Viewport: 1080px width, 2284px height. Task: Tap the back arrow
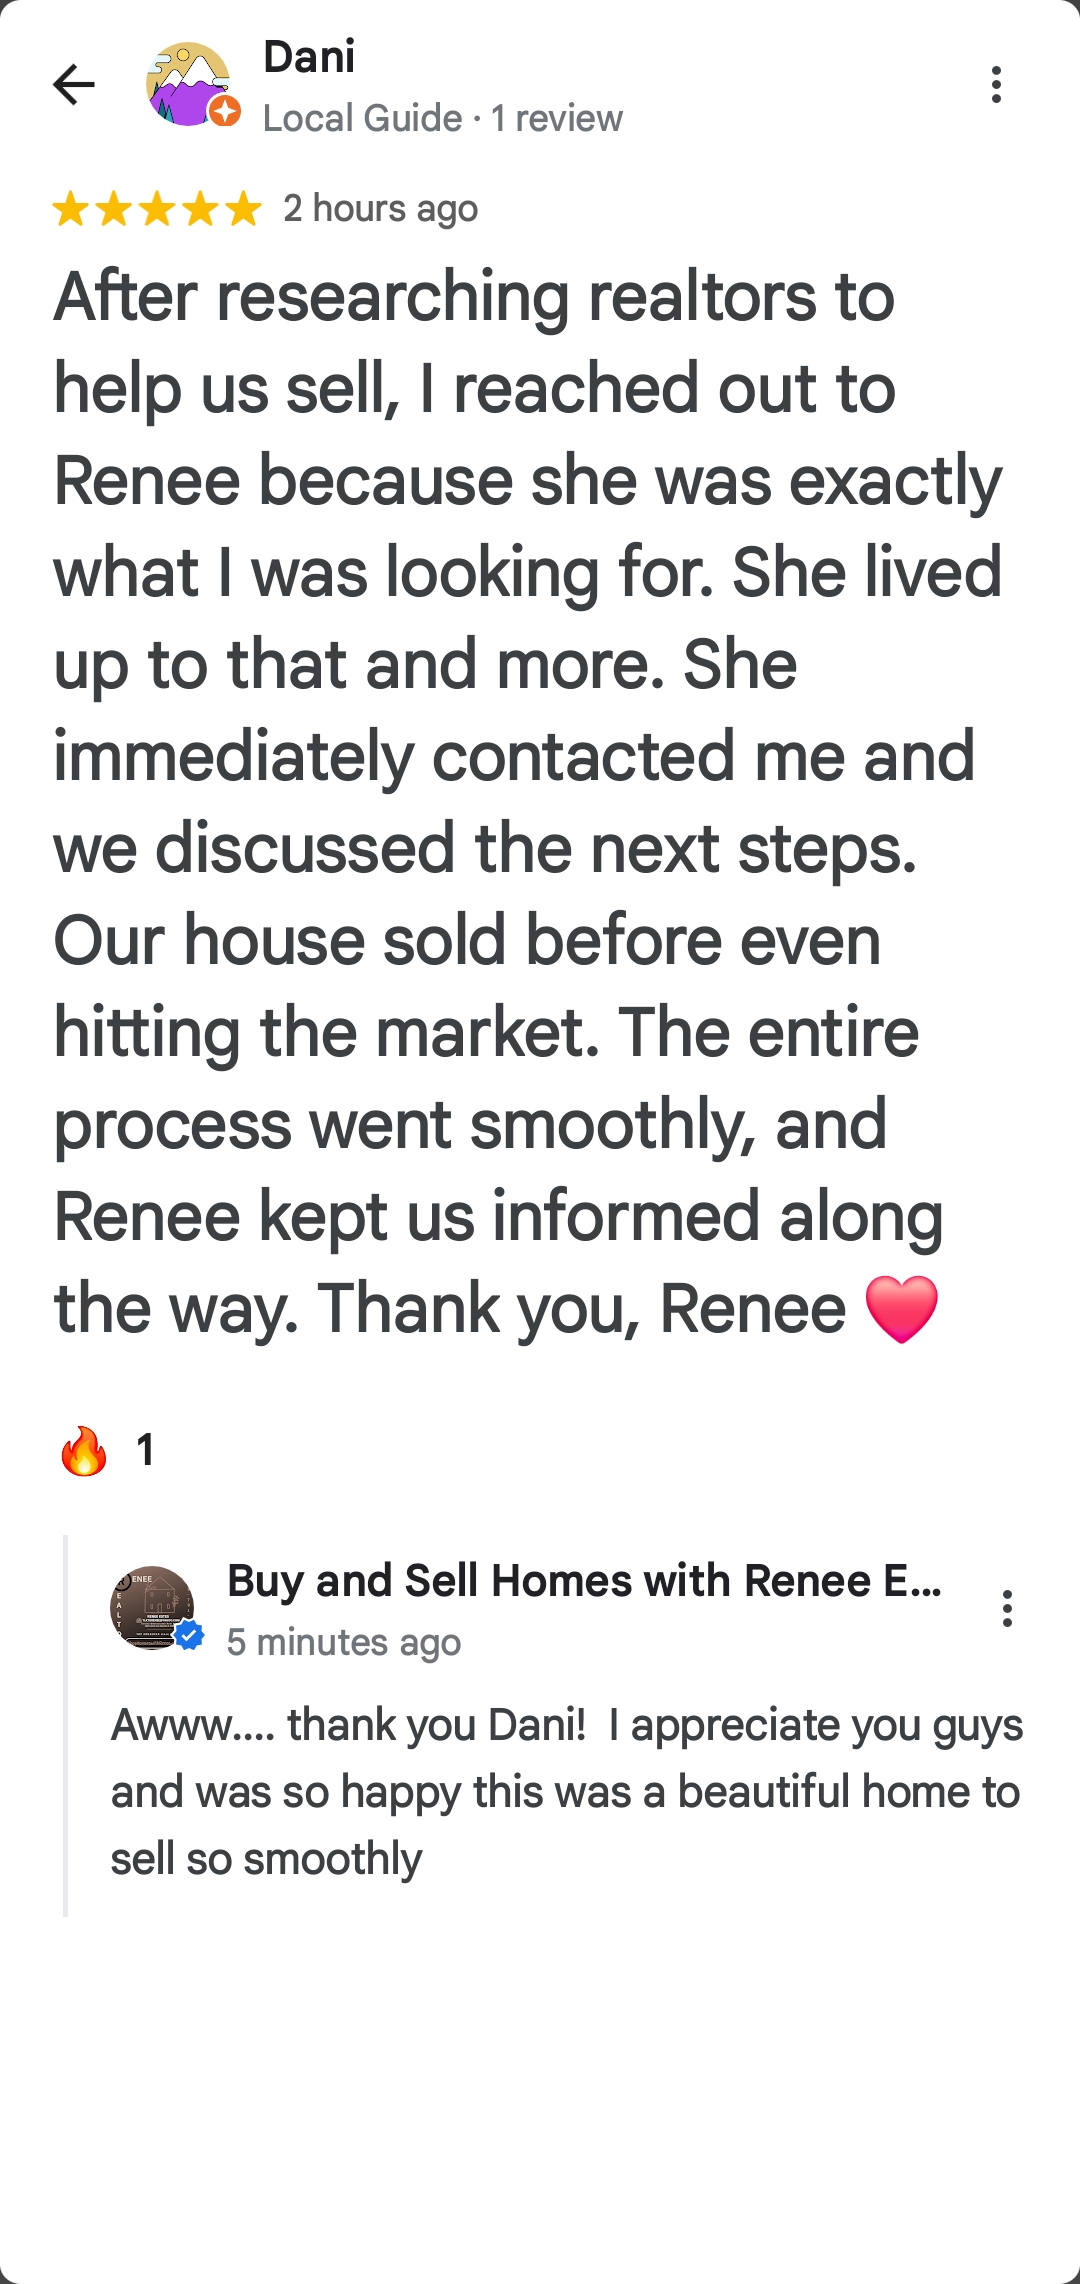pyautogui.click(x=74, y=84)
